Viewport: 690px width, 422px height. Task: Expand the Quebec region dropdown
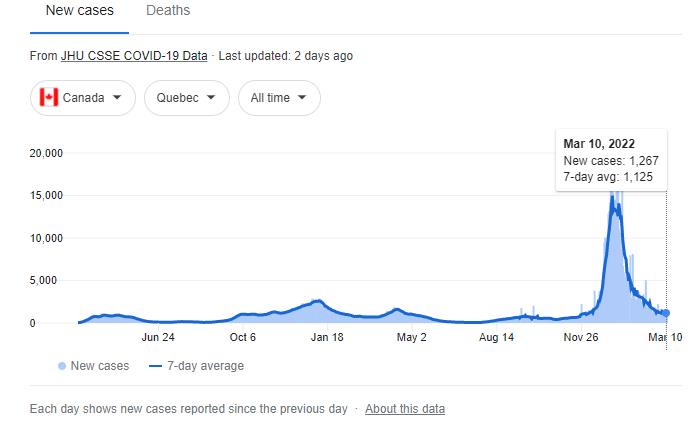click(x=187, y=98)
